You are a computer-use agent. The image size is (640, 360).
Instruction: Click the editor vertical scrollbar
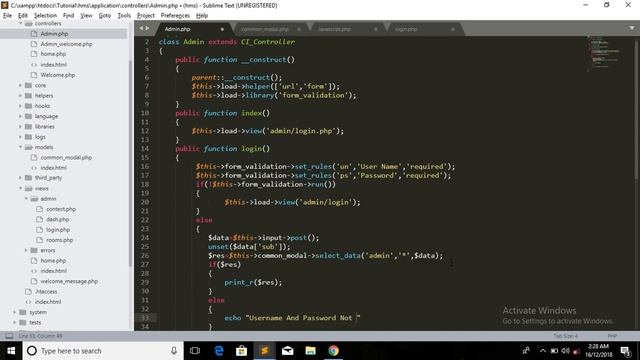[637, 109]
